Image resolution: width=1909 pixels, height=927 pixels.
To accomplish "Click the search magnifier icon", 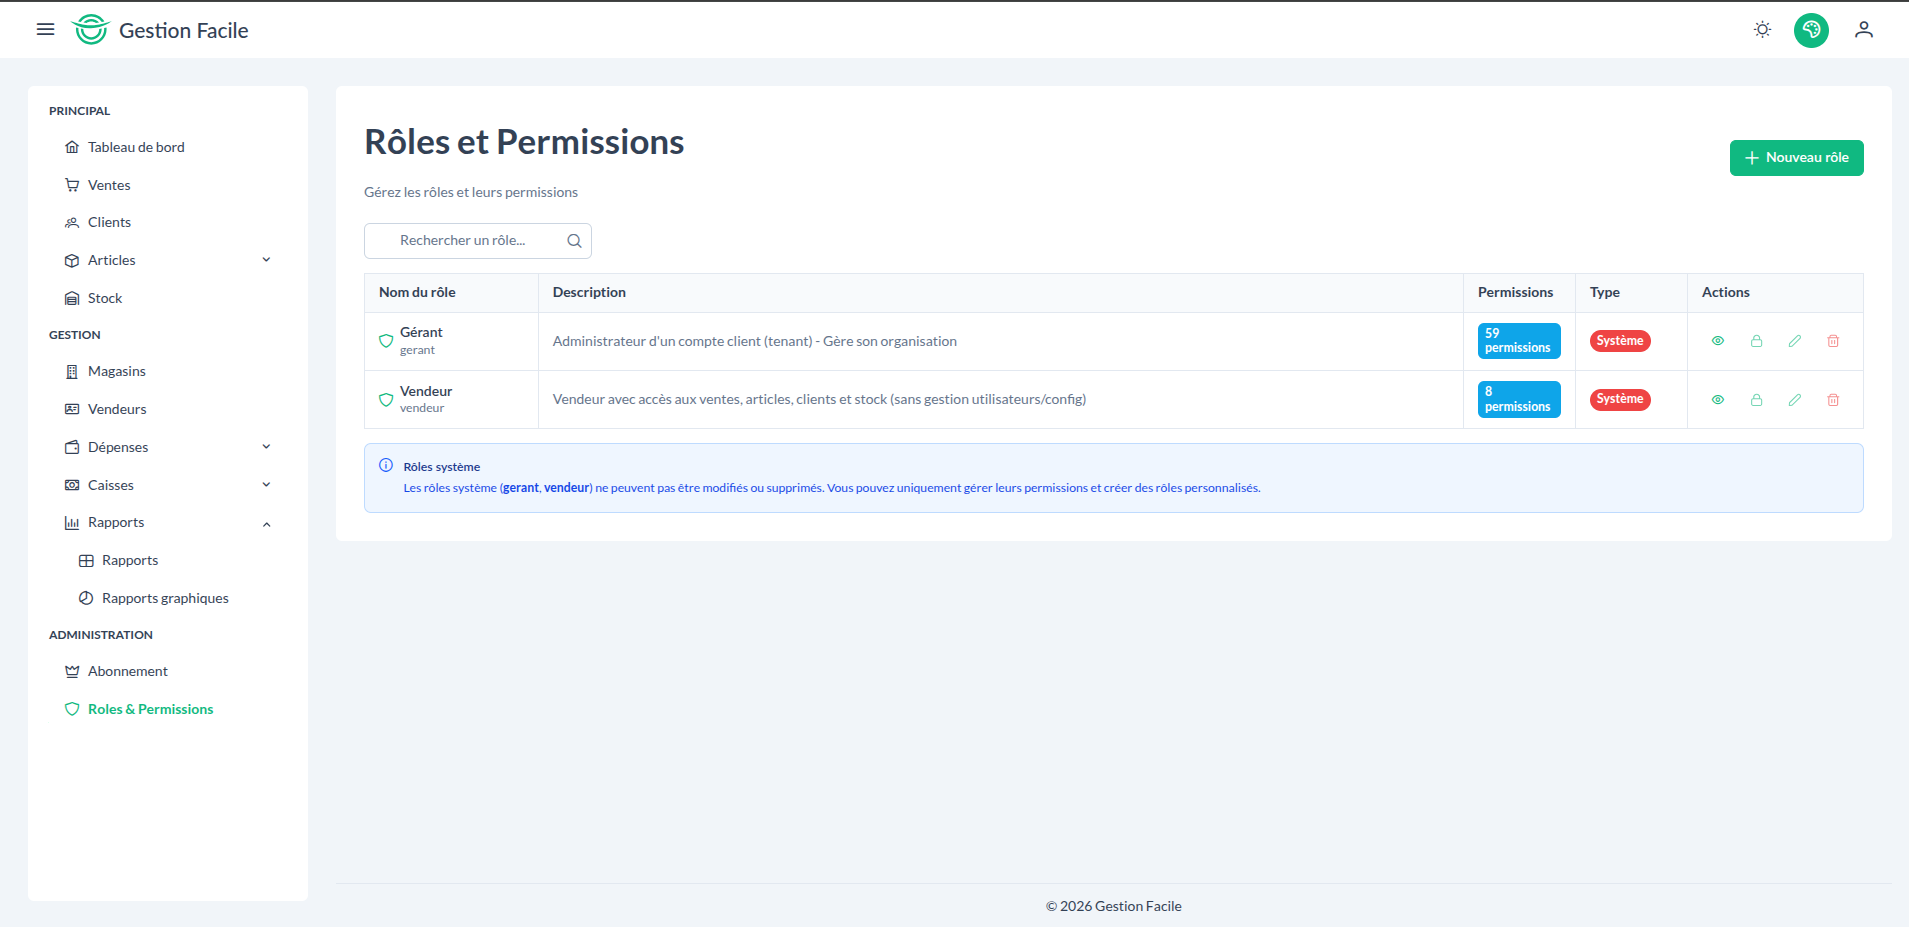I will 574,241.
